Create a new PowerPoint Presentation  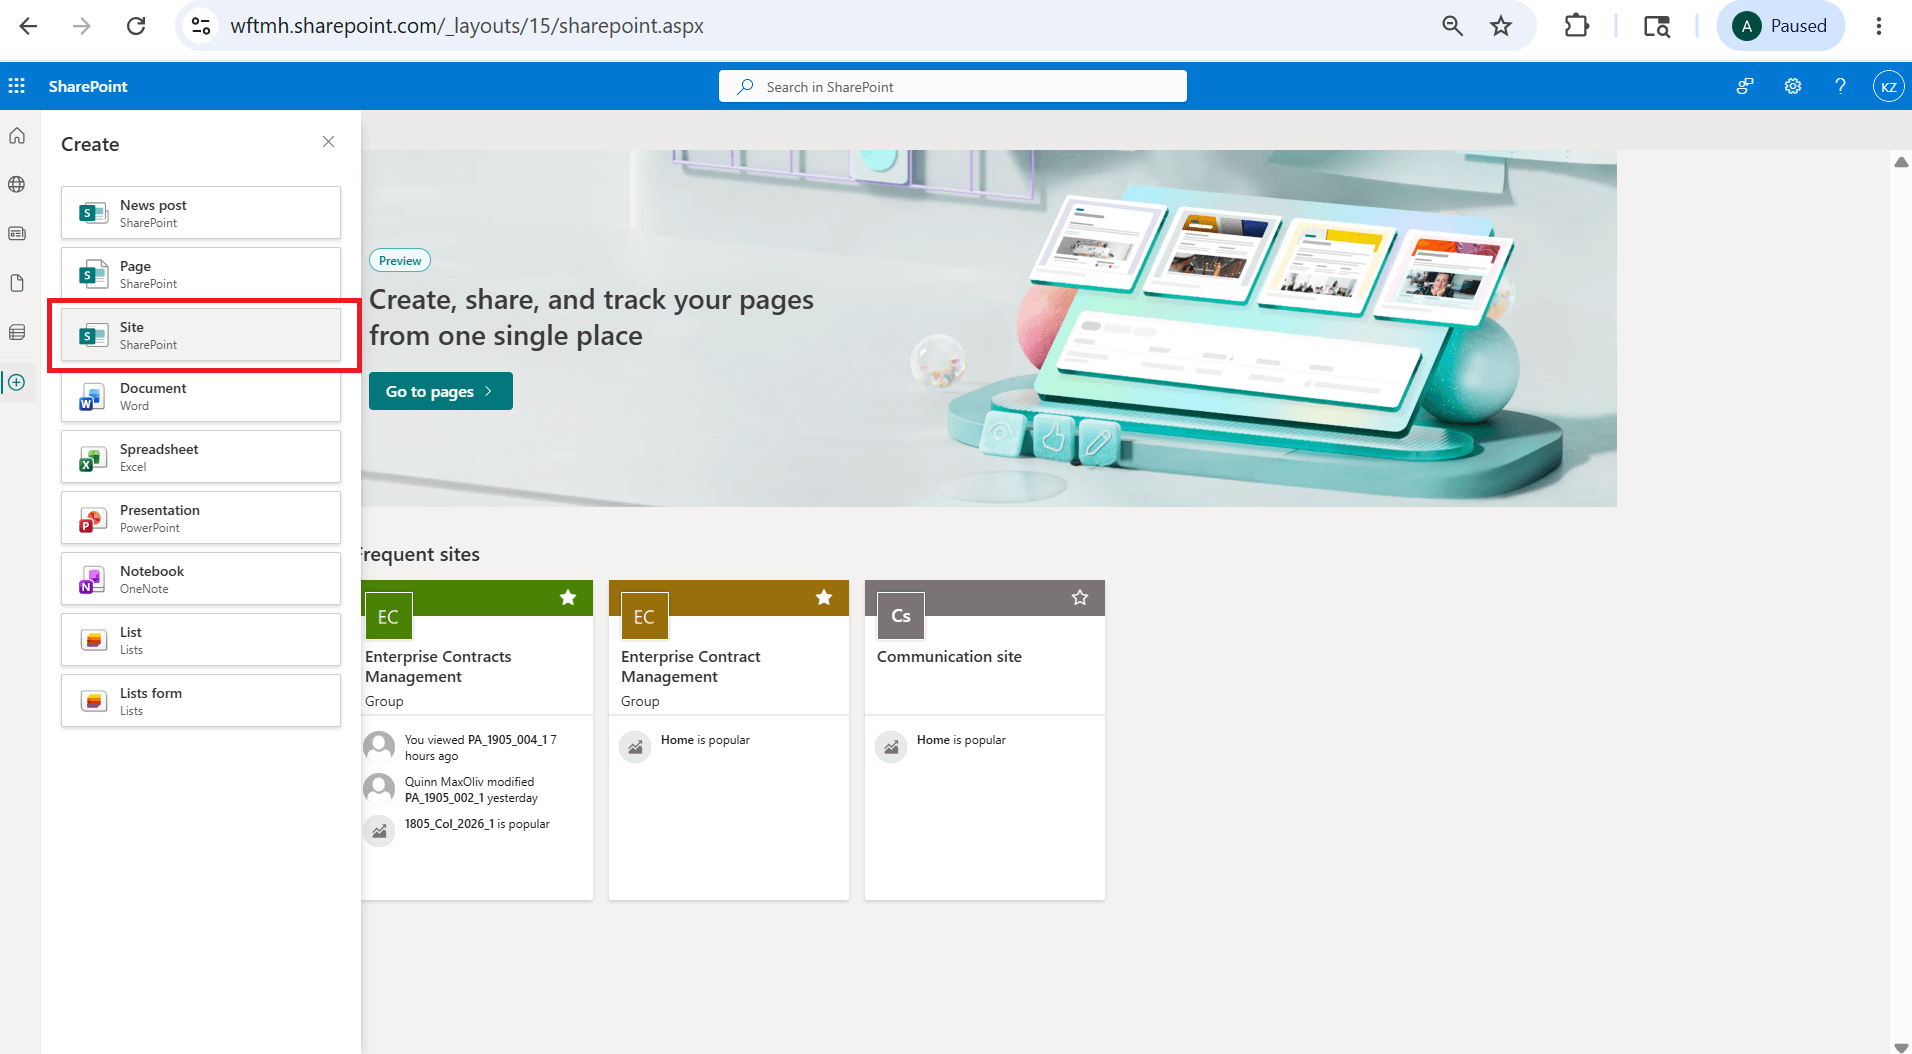click(x=201, y=517)
